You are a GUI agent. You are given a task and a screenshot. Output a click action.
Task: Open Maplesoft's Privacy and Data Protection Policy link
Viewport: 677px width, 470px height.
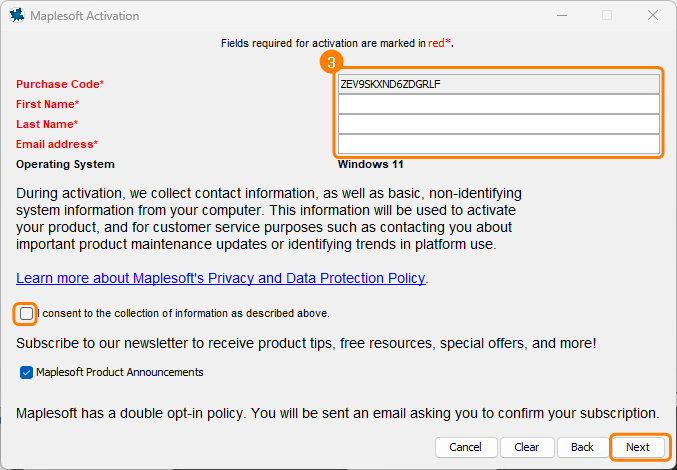coord(221,278)
